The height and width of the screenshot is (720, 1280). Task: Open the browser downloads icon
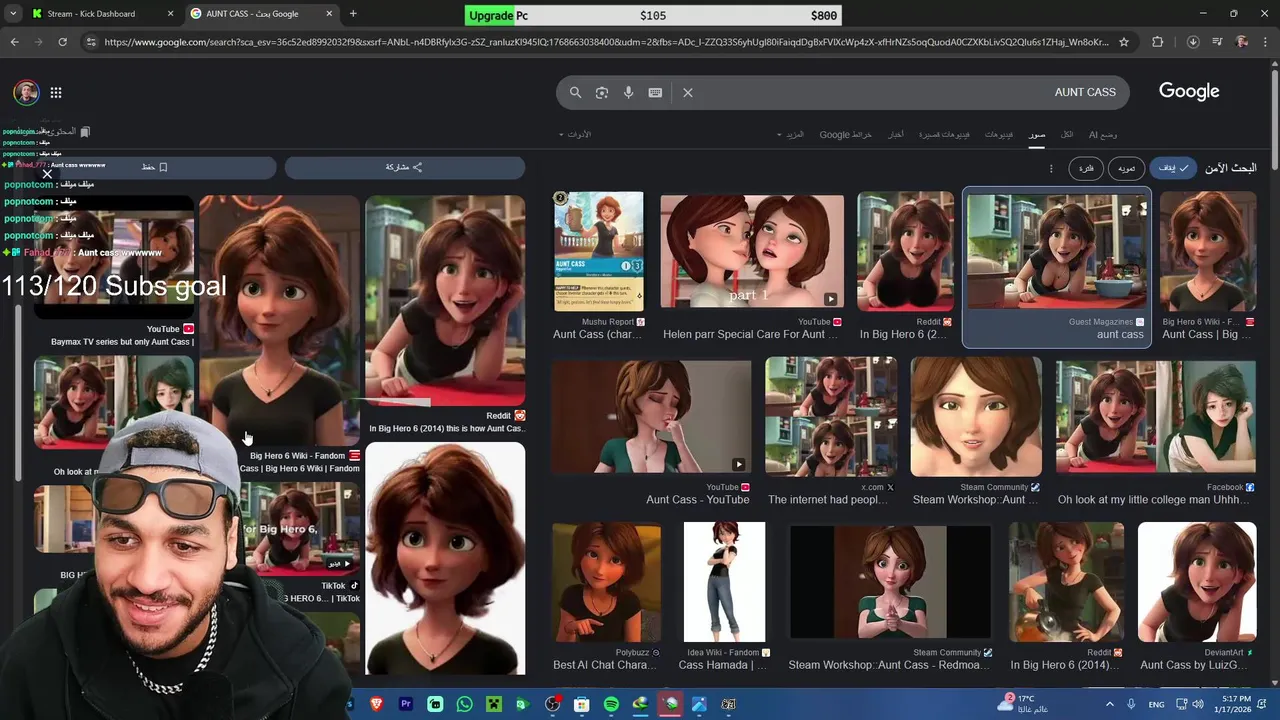click(x=1193, y=42)
